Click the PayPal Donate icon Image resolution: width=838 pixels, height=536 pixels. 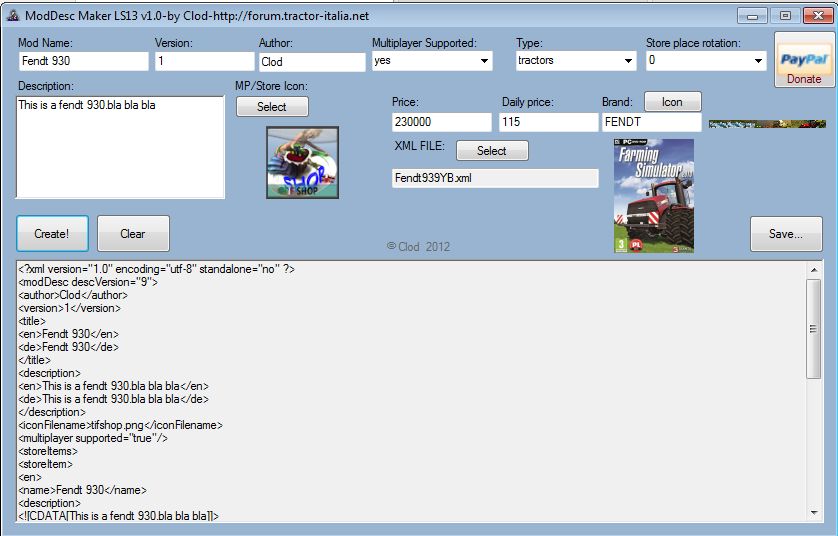804,59
